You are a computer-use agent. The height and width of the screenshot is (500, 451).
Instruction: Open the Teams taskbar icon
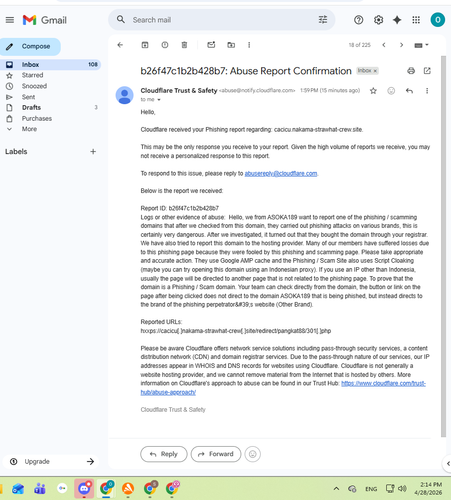pos(40,489)
